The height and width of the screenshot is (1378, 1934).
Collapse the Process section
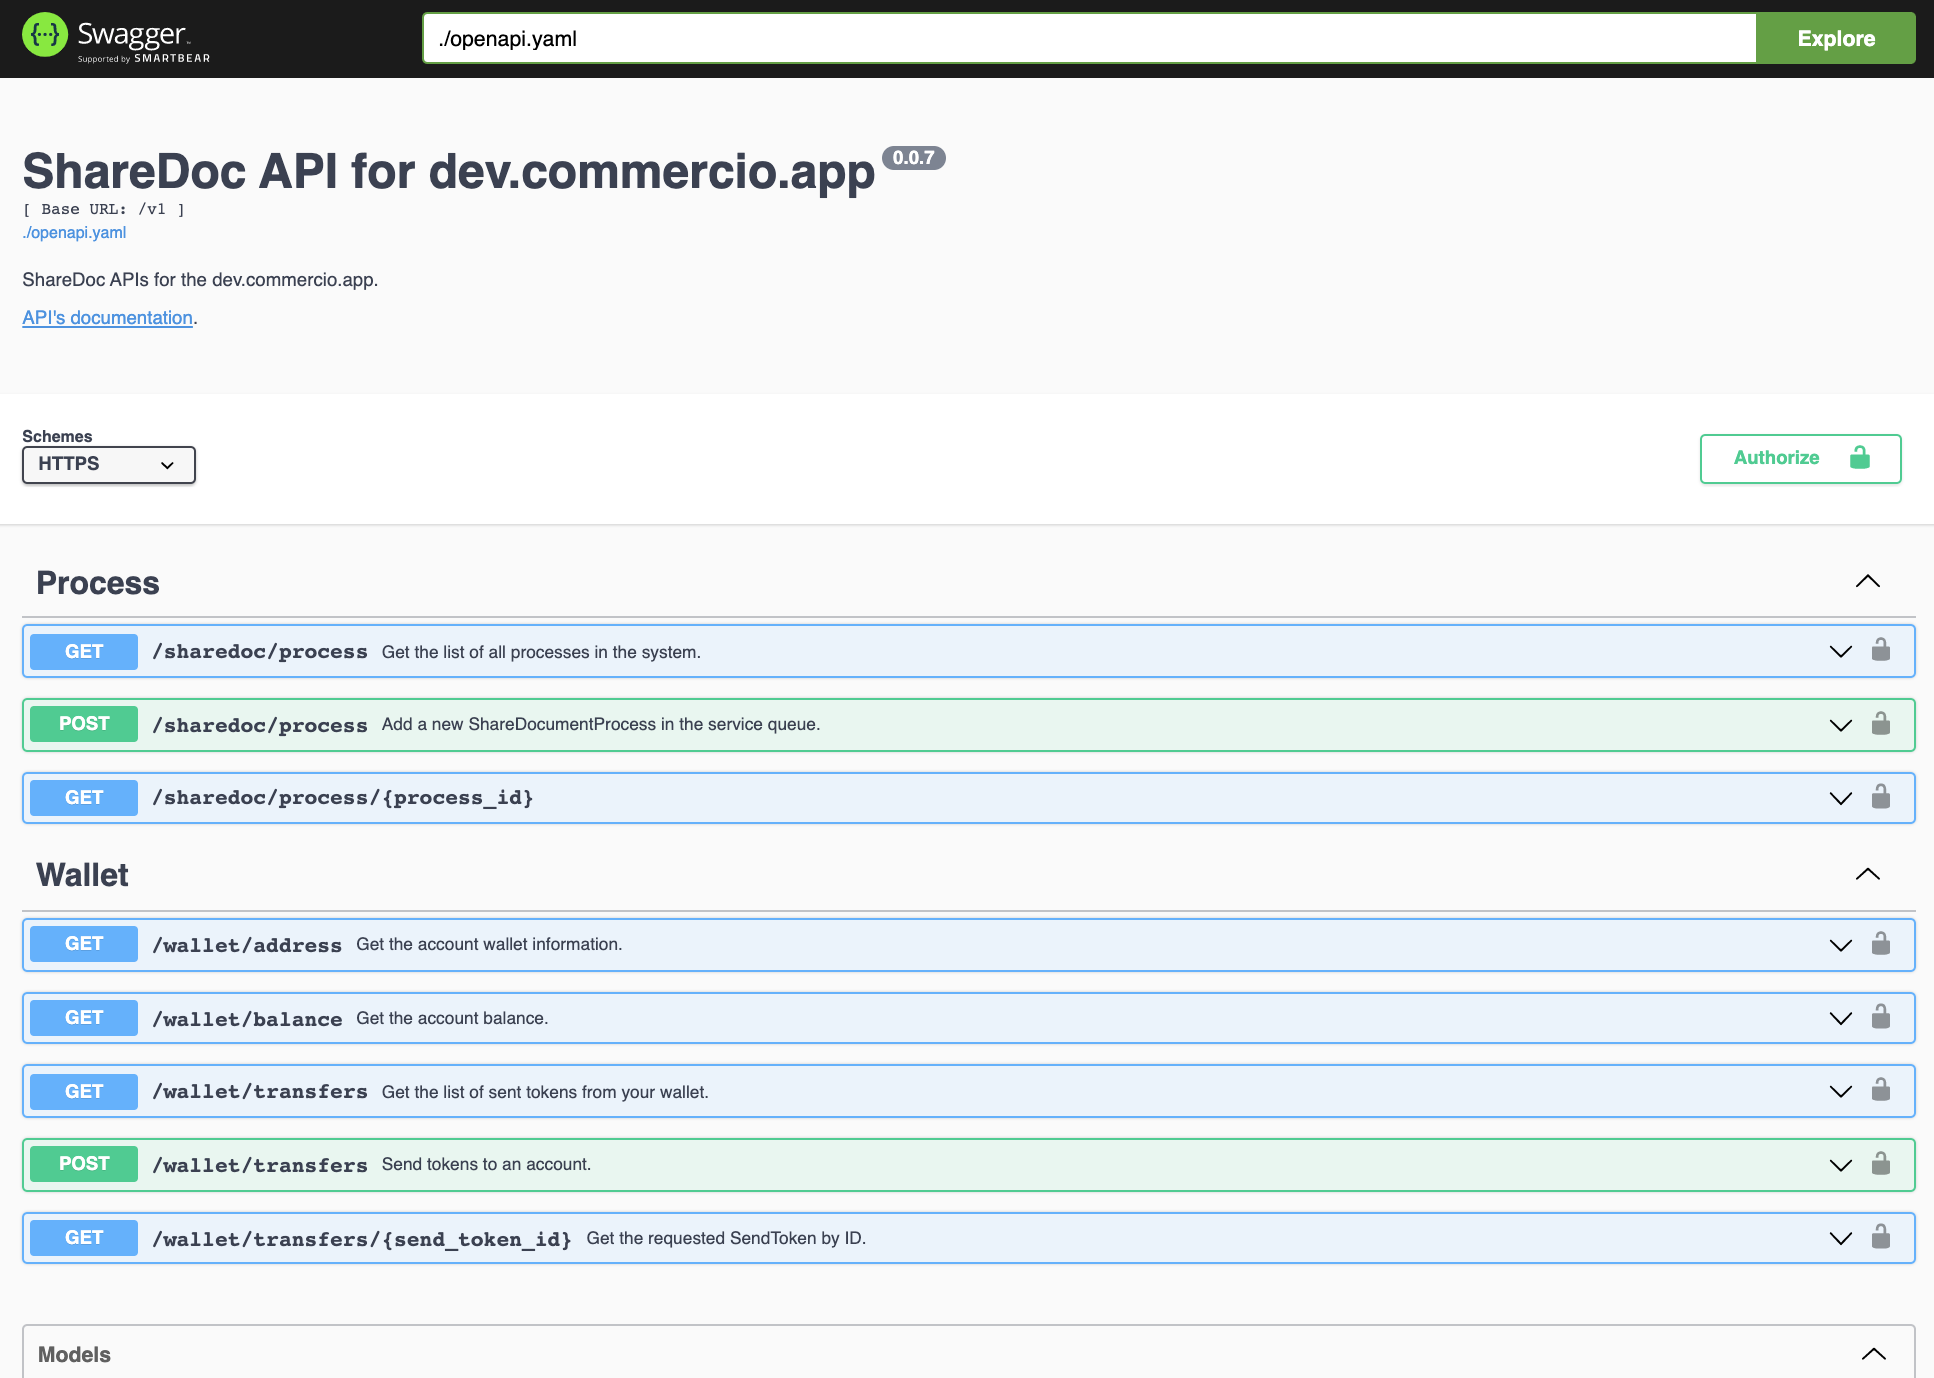pos(1867,582)
